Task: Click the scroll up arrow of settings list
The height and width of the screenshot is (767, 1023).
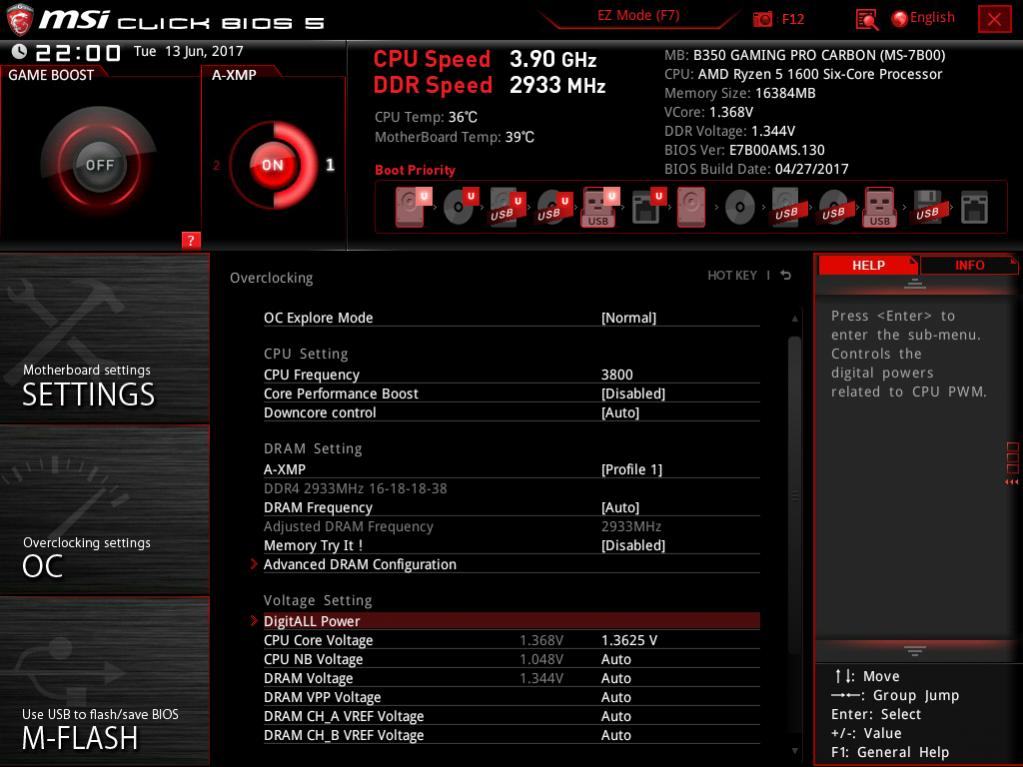Action: pyautogui.click(x=794, y=318)
